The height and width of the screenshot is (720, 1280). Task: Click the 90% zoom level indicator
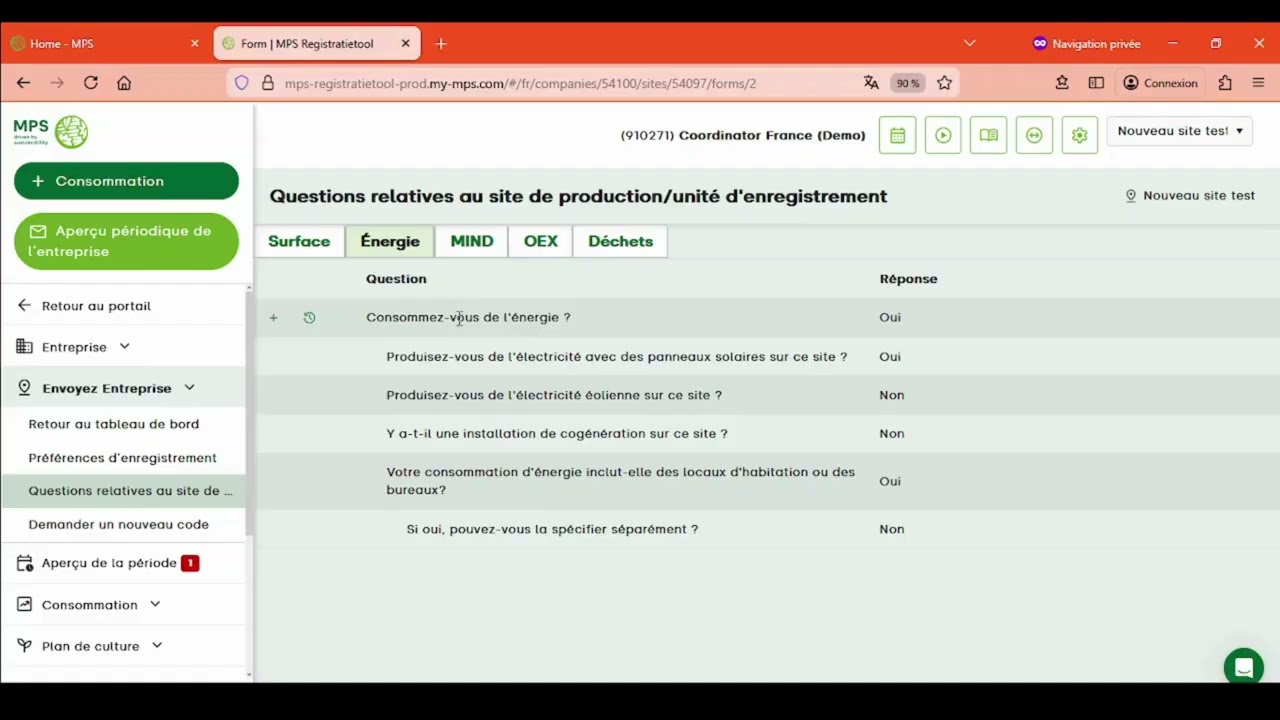pyautogui.click(x=907, y=83)
